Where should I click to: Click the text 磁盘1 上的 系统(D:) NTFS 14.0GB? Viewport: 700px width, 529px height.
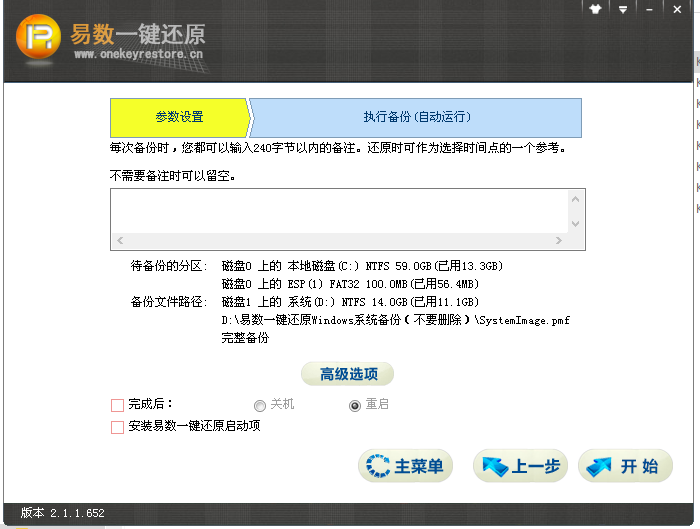(x=314, y=302)
